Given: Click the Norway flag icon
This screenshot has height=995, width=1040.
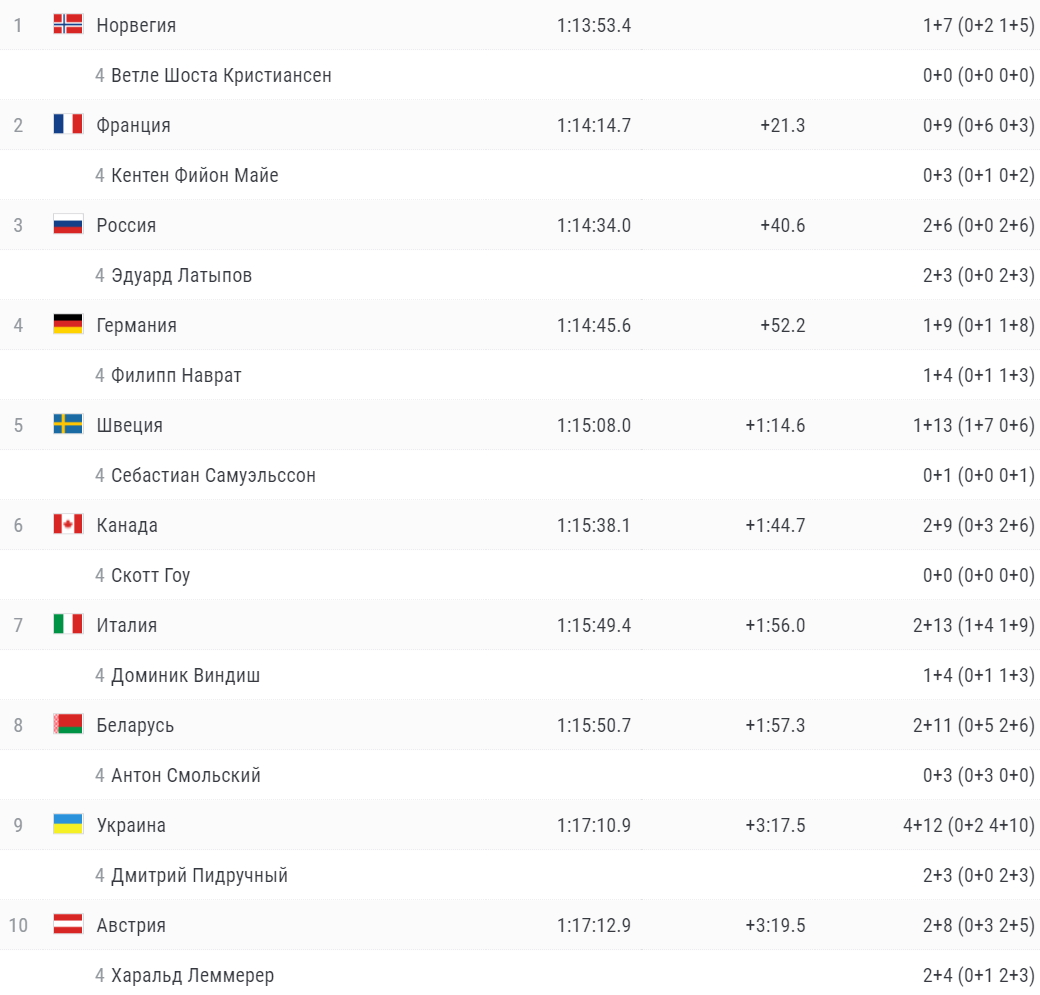Looking at the screenshot, I should point(68,25).
